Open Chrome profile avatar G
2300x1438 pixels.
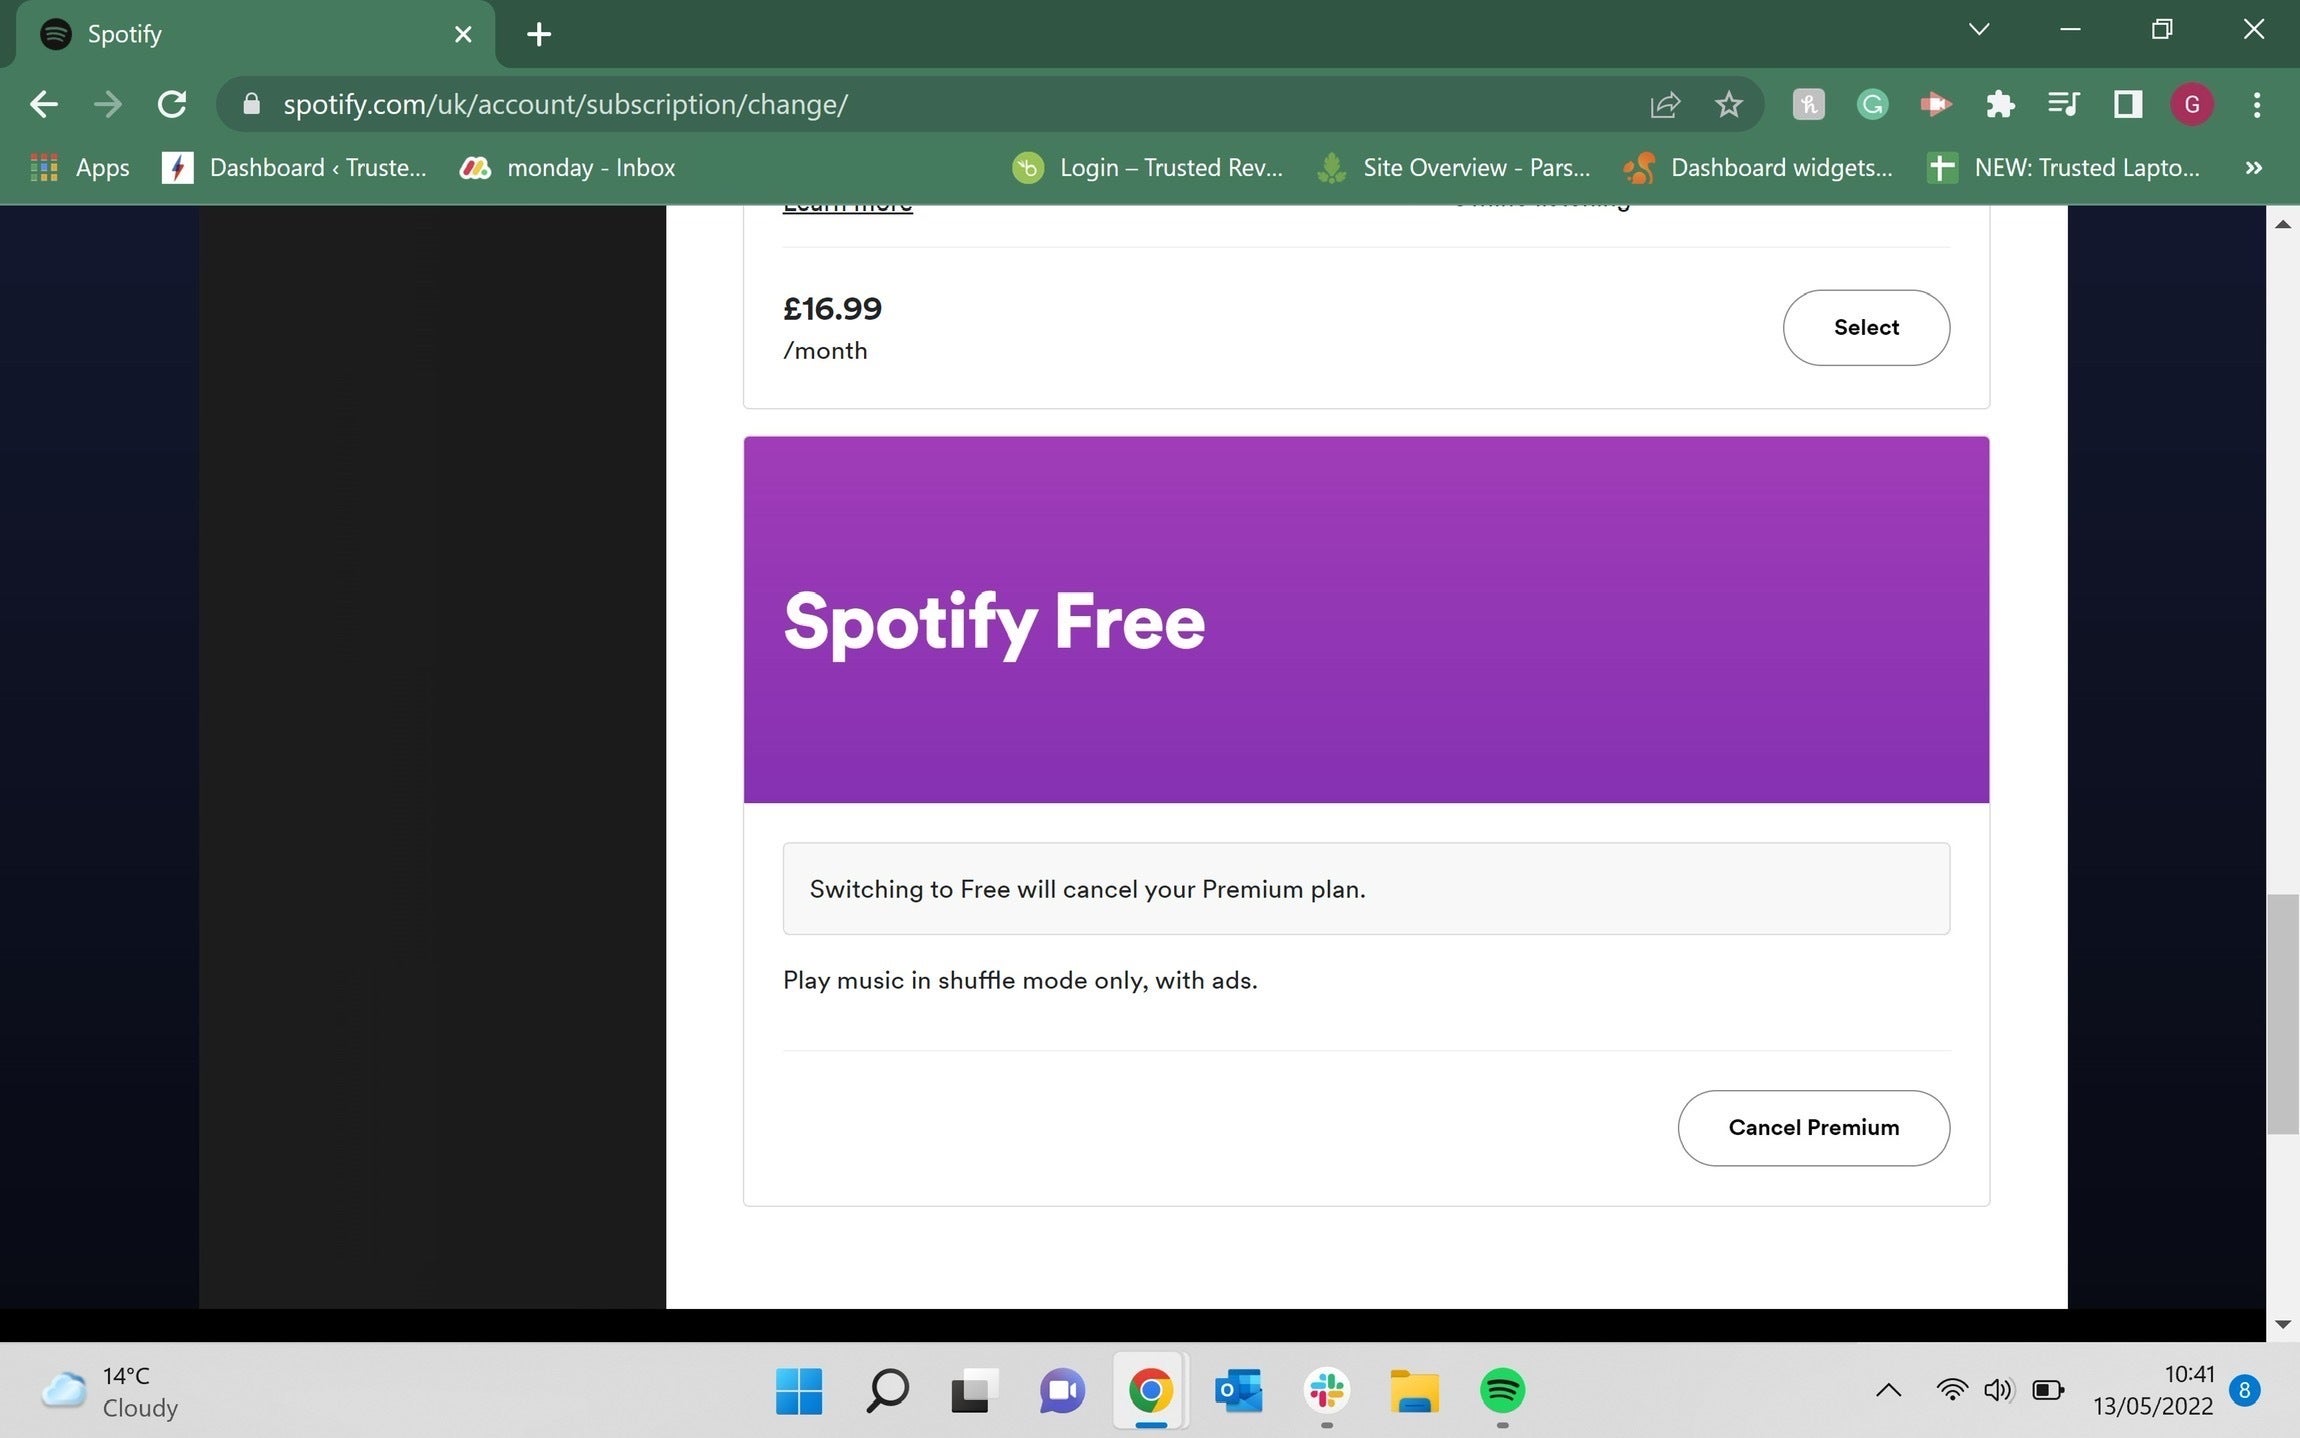click(x=2192, y=104)
